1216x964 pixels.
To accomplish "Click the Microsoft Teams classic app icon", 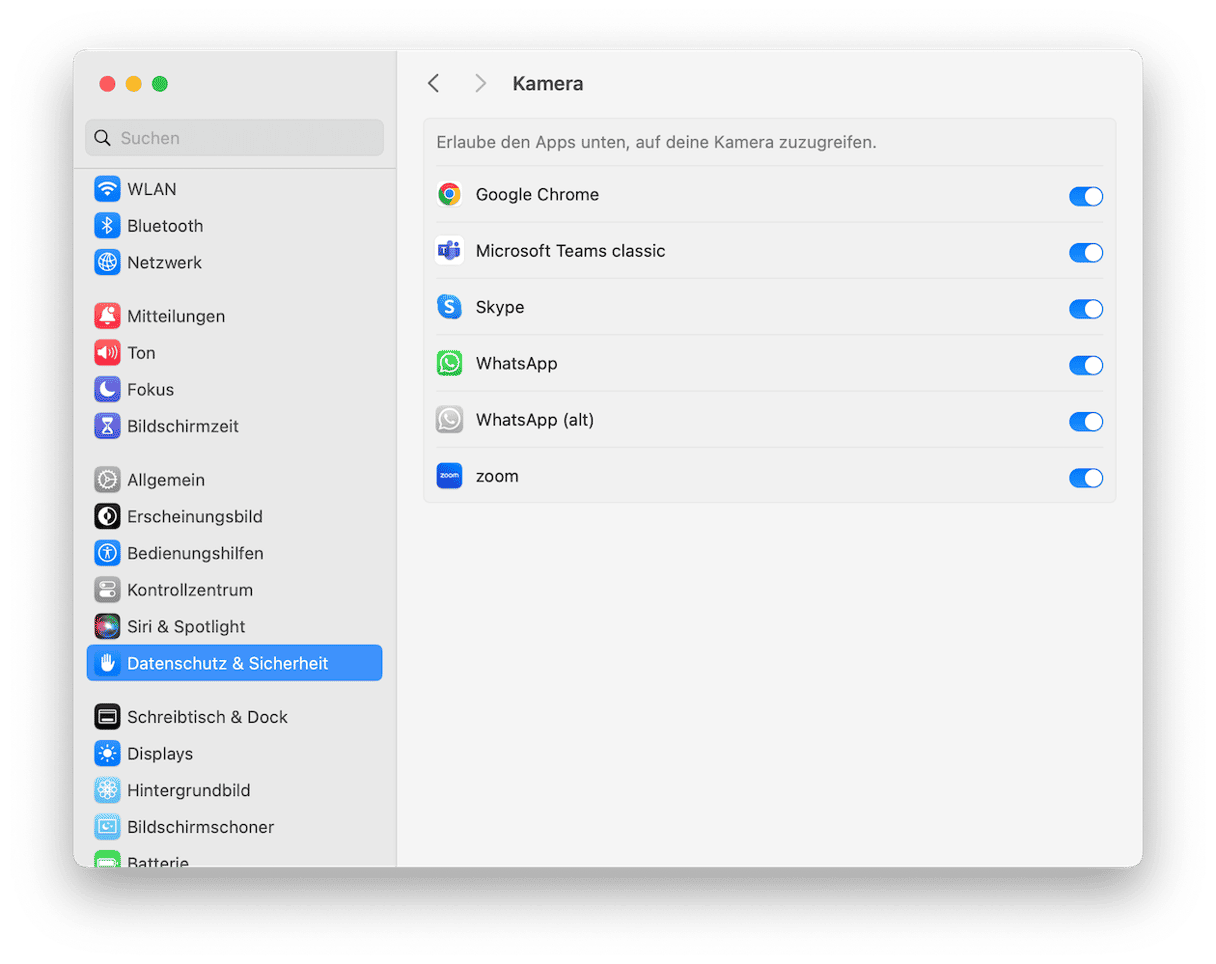I will pyautogui.click(x=449, y=250).
